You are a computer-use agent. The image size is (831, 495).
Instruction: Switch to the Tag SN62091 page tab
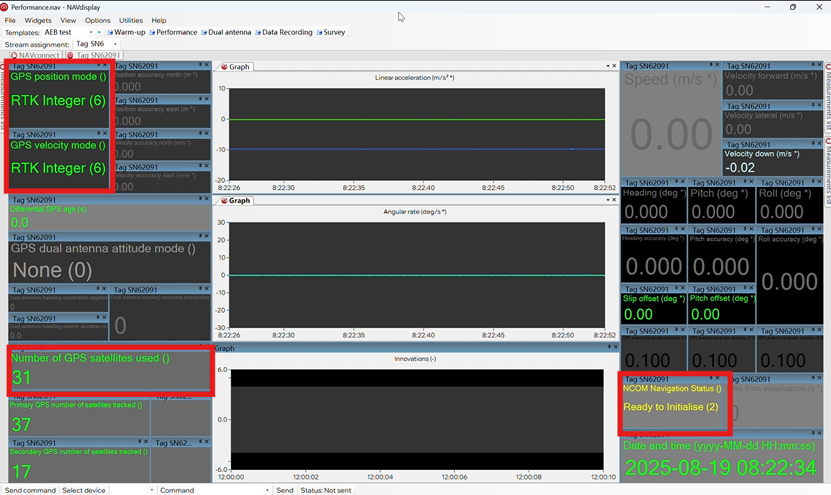[x=94, y=55]
